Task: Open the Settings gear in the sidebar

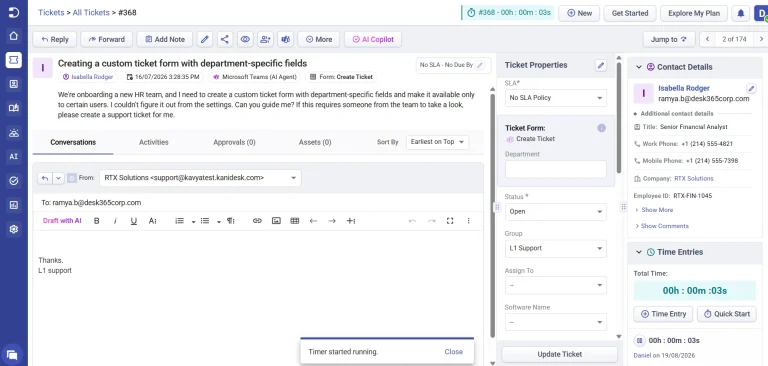Action: pos(14,229)
